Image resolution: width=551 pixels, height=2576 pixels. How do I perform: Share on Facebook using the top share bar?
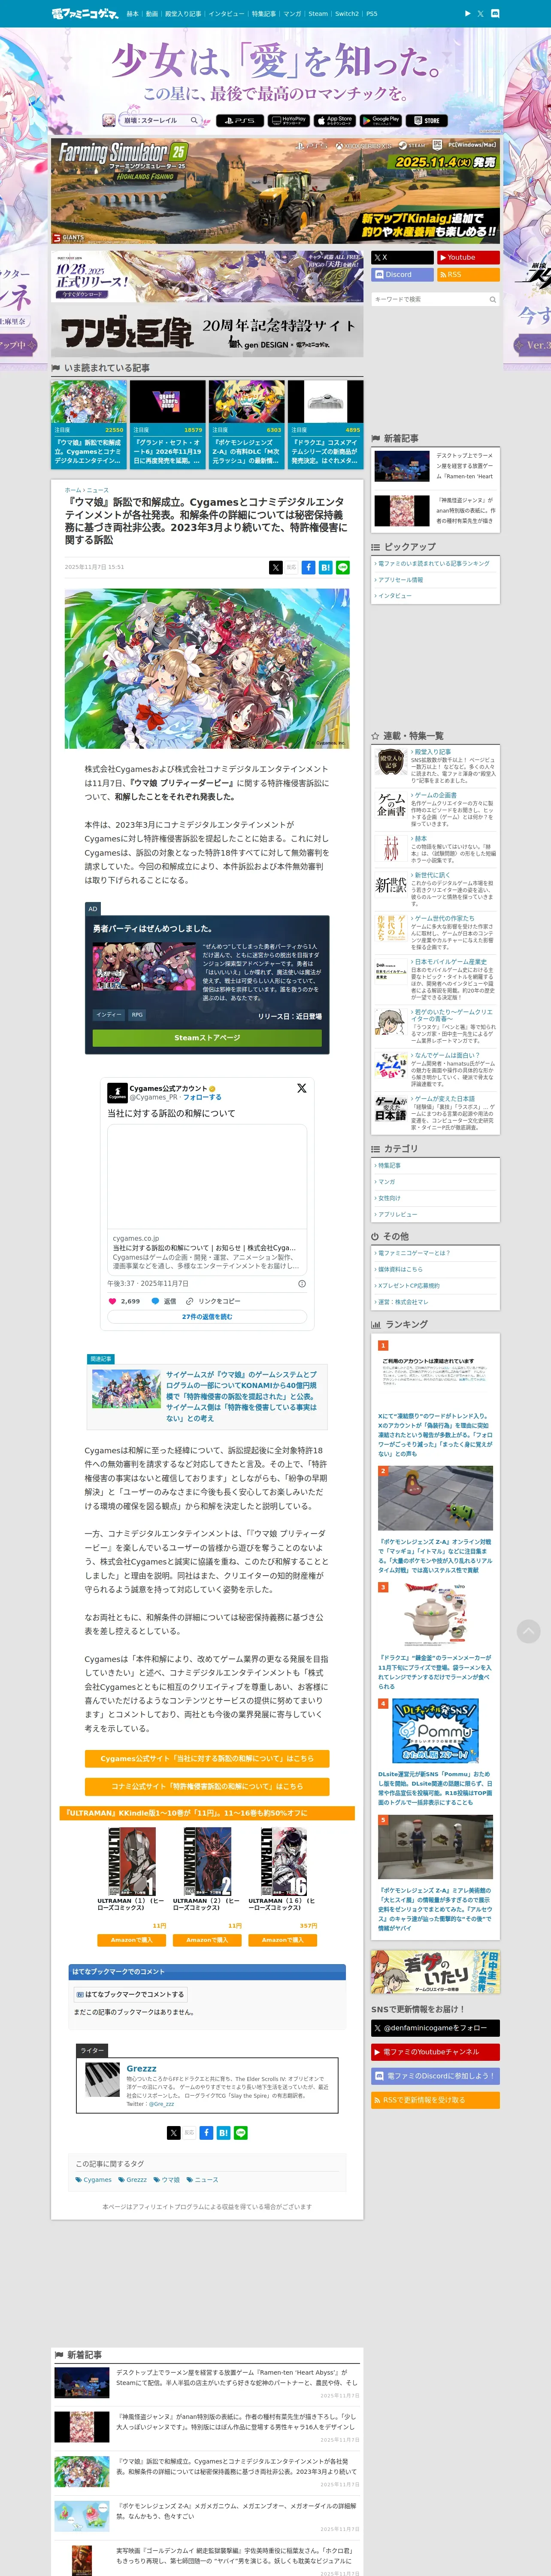pyautogui.click(x=309, y=567)
